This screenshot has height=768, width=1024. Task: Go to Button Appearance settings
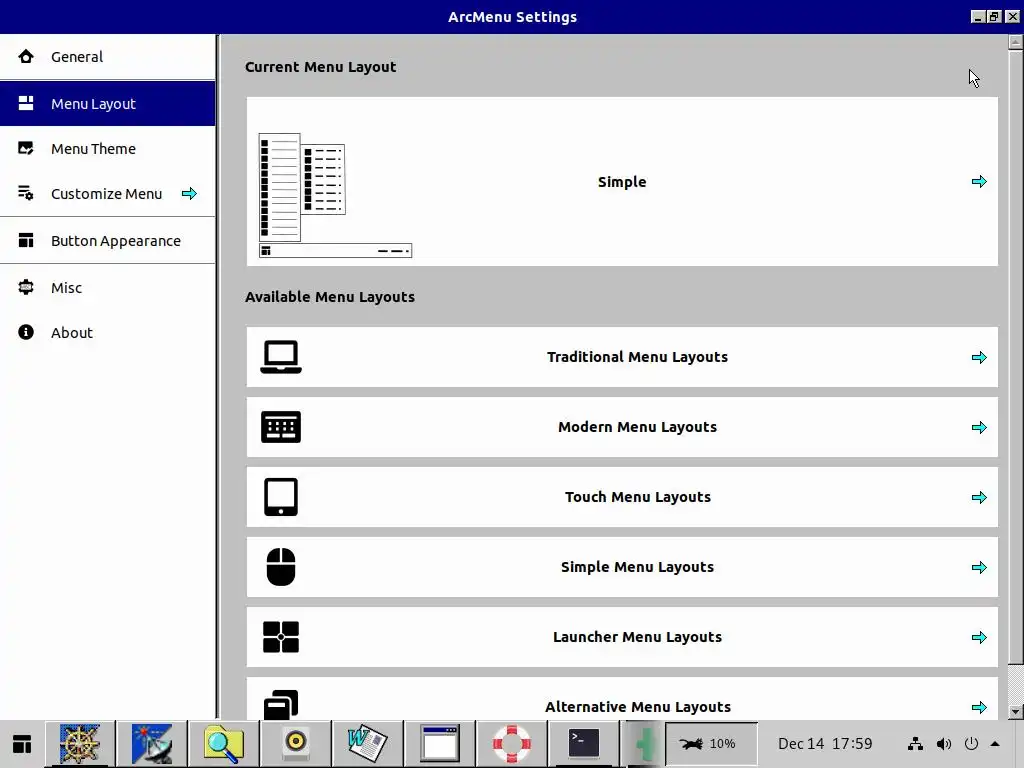tap(108, 241)
